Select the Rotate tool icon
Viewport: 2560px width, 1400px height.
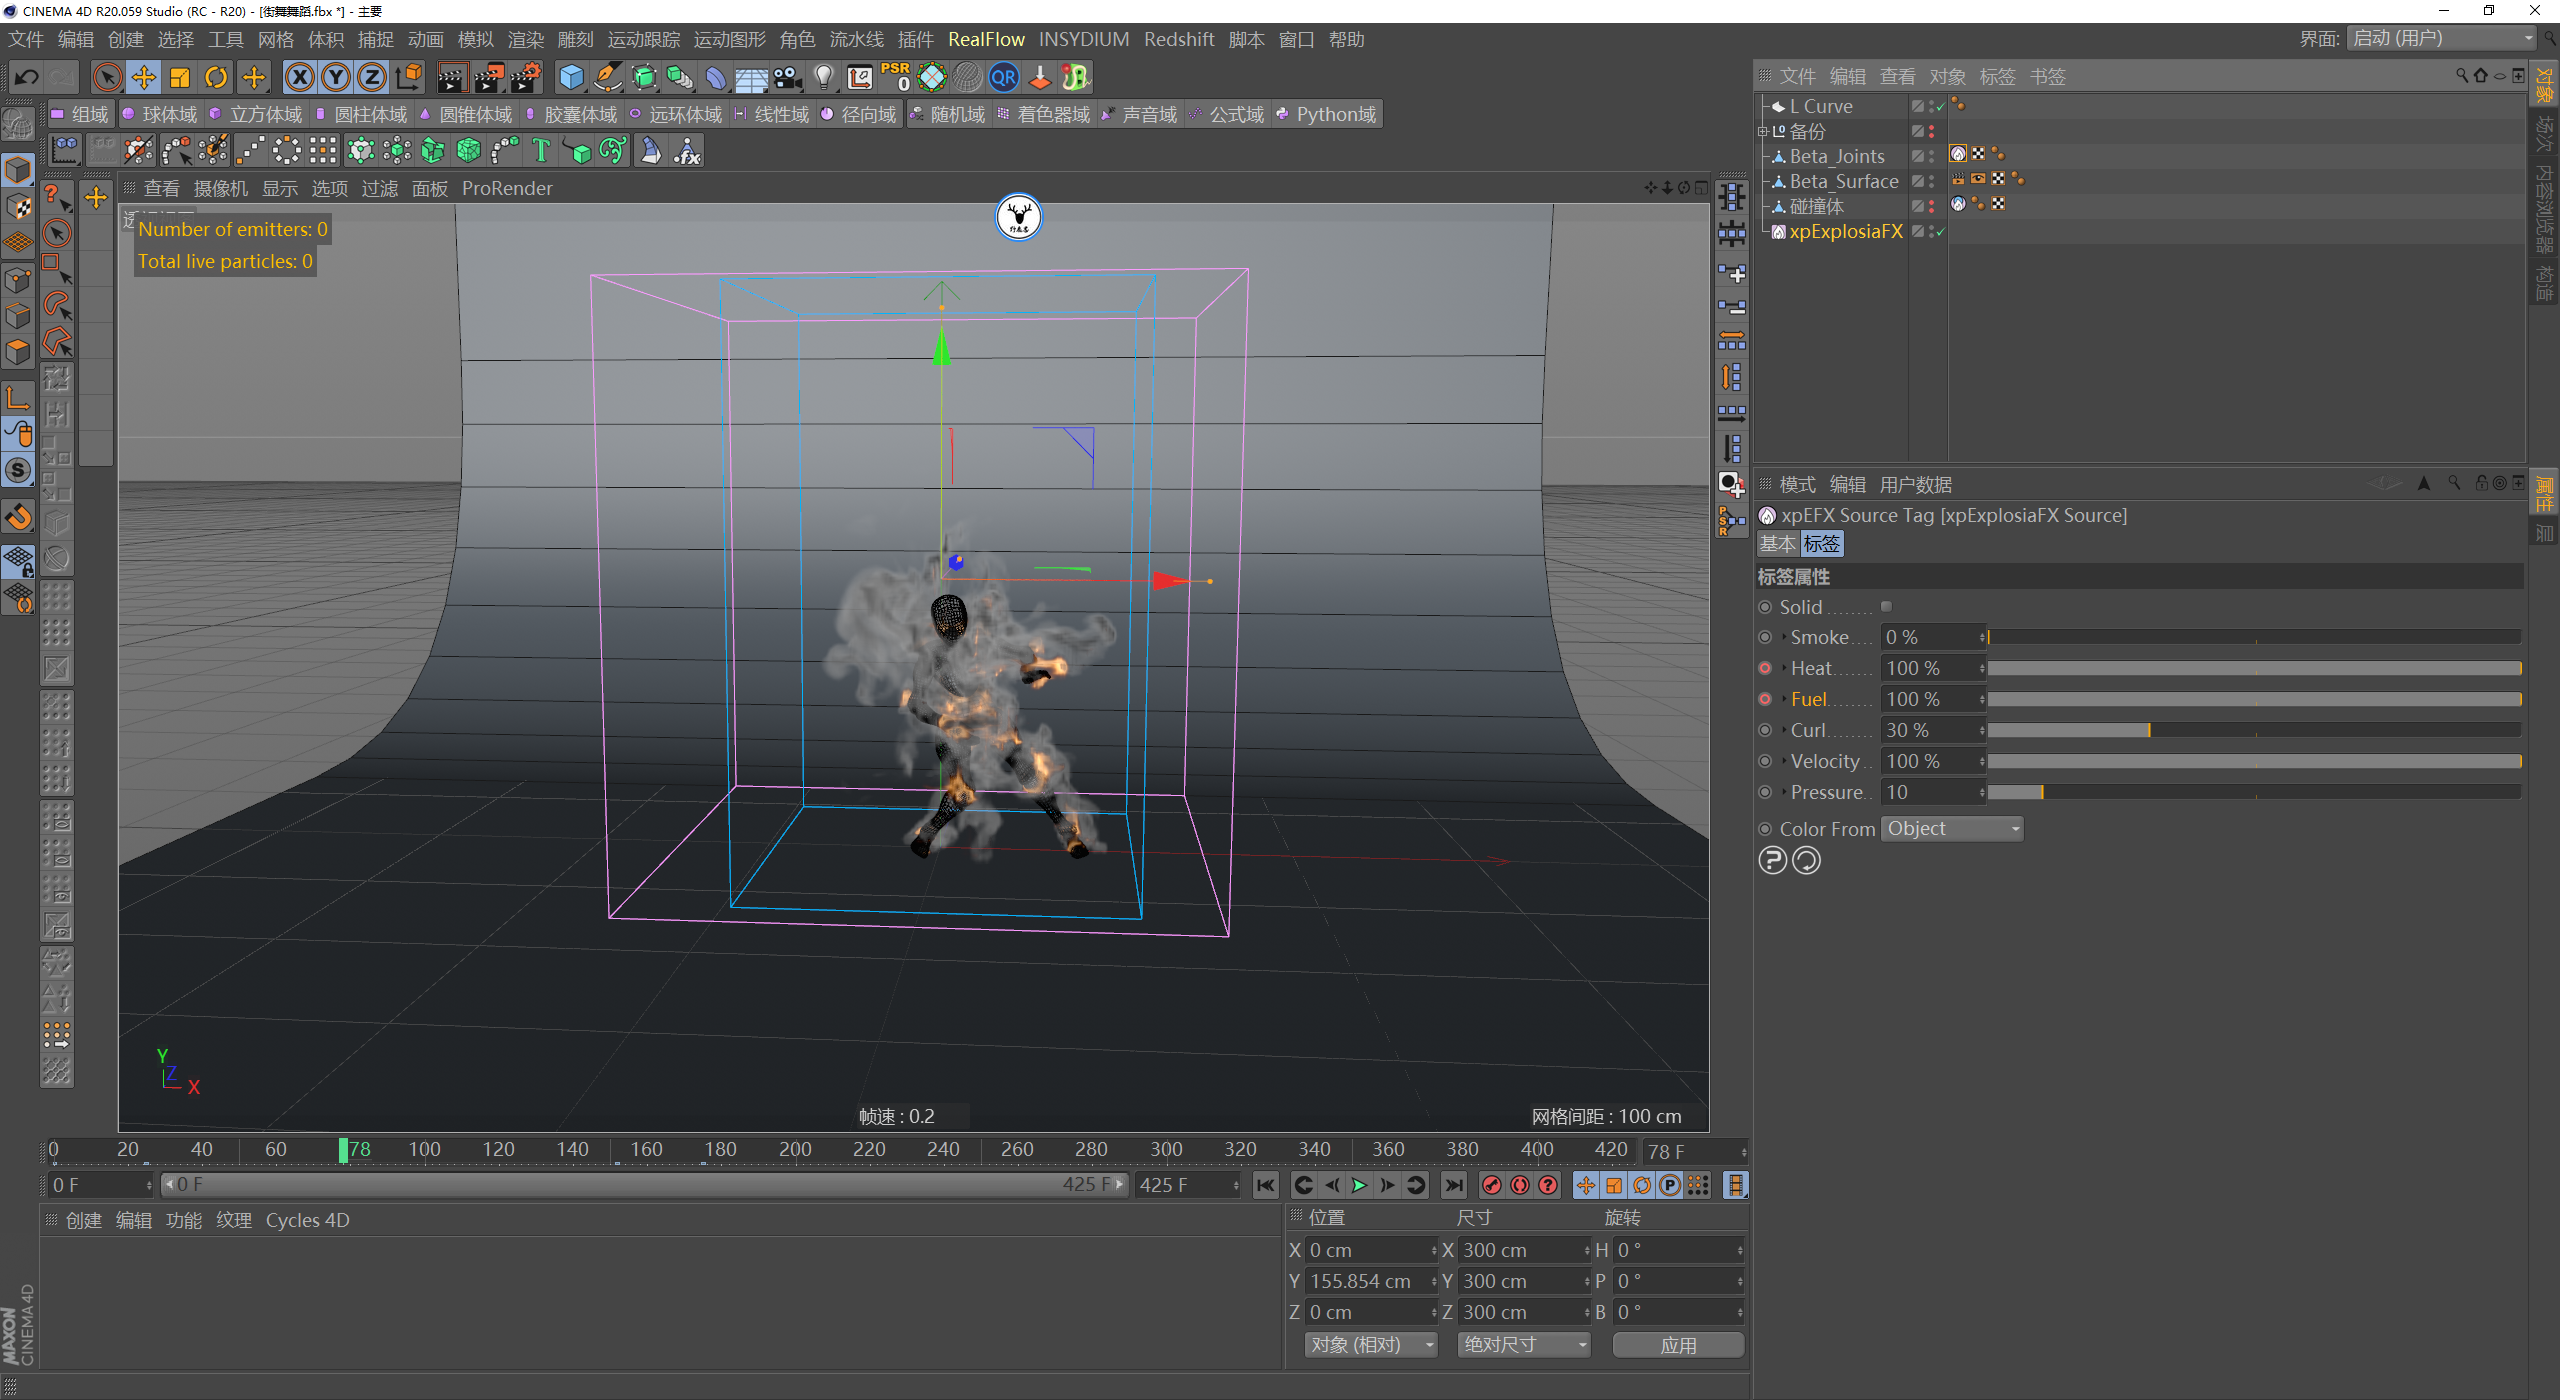coord(216,77)
